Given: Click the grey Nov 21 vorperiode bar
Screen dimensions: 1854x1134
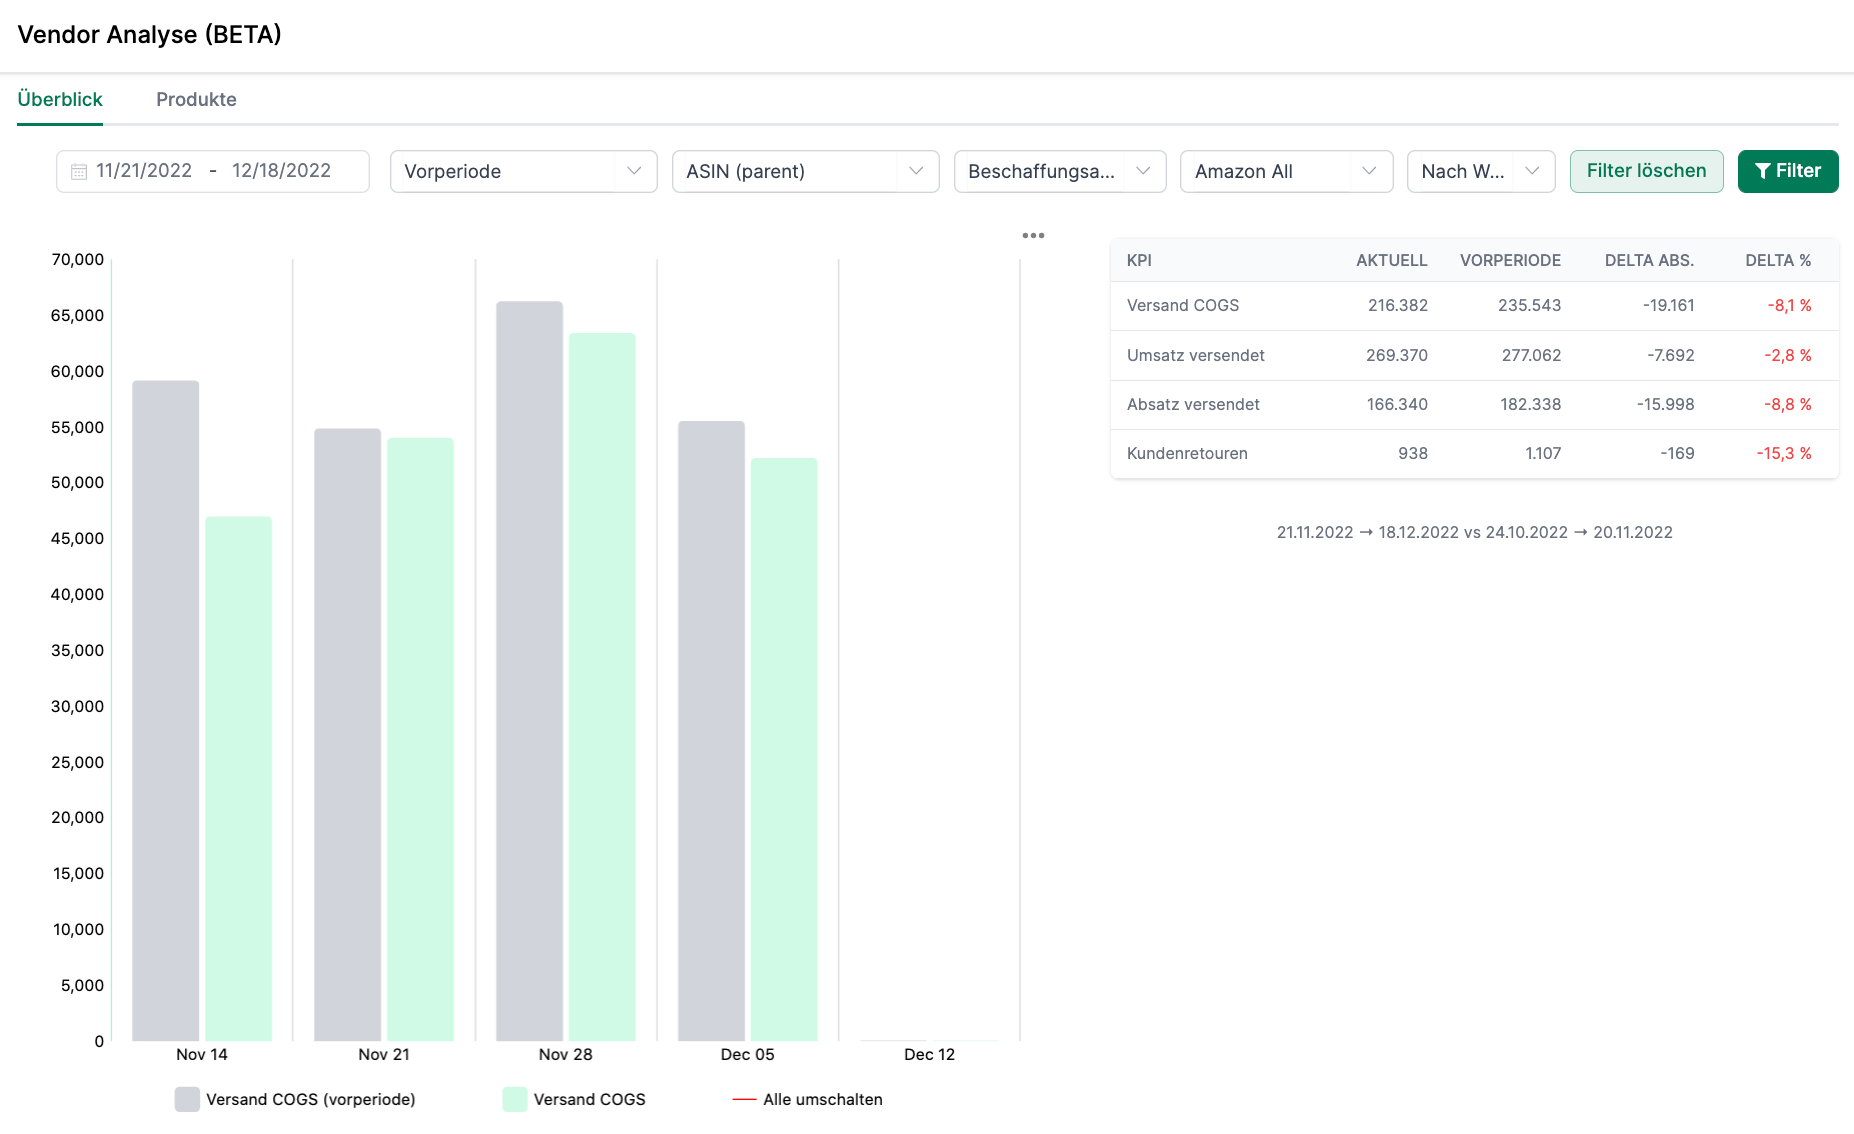Looking at the screenshot, I should pyautogui.click(x=347, y=735).
